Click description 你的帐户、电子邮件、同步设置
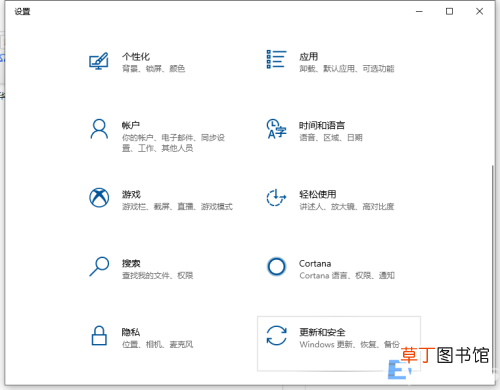Viewport: 500px width, 390px height. pos(173,143)
